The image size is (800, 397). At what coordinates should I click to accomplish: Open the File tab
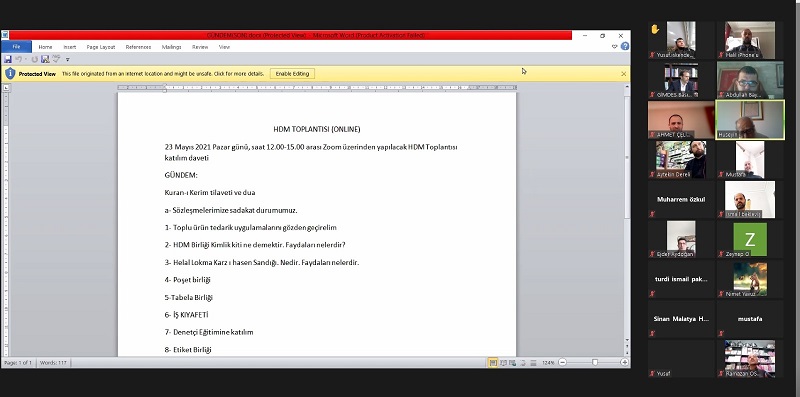pos(16,46)
